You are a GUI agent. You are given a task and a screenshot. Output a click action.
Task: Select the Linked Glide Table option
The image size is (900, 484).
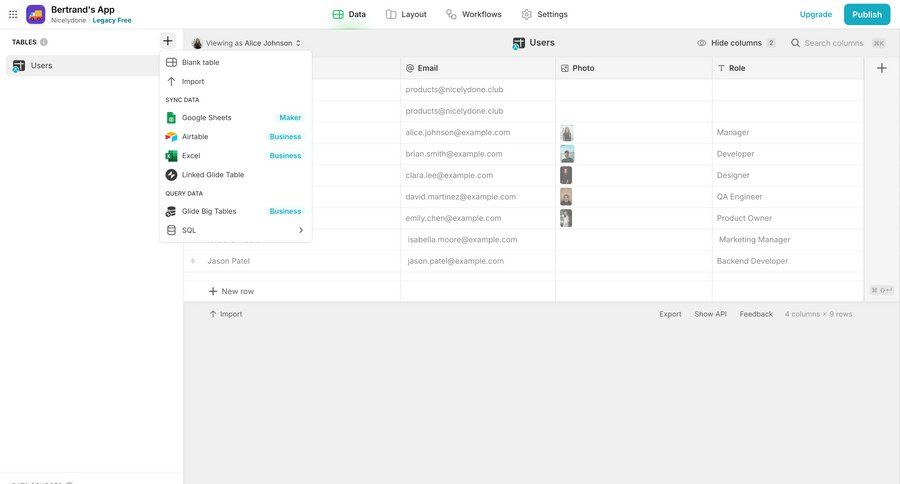pyautogui.click(x=212, y=175)
